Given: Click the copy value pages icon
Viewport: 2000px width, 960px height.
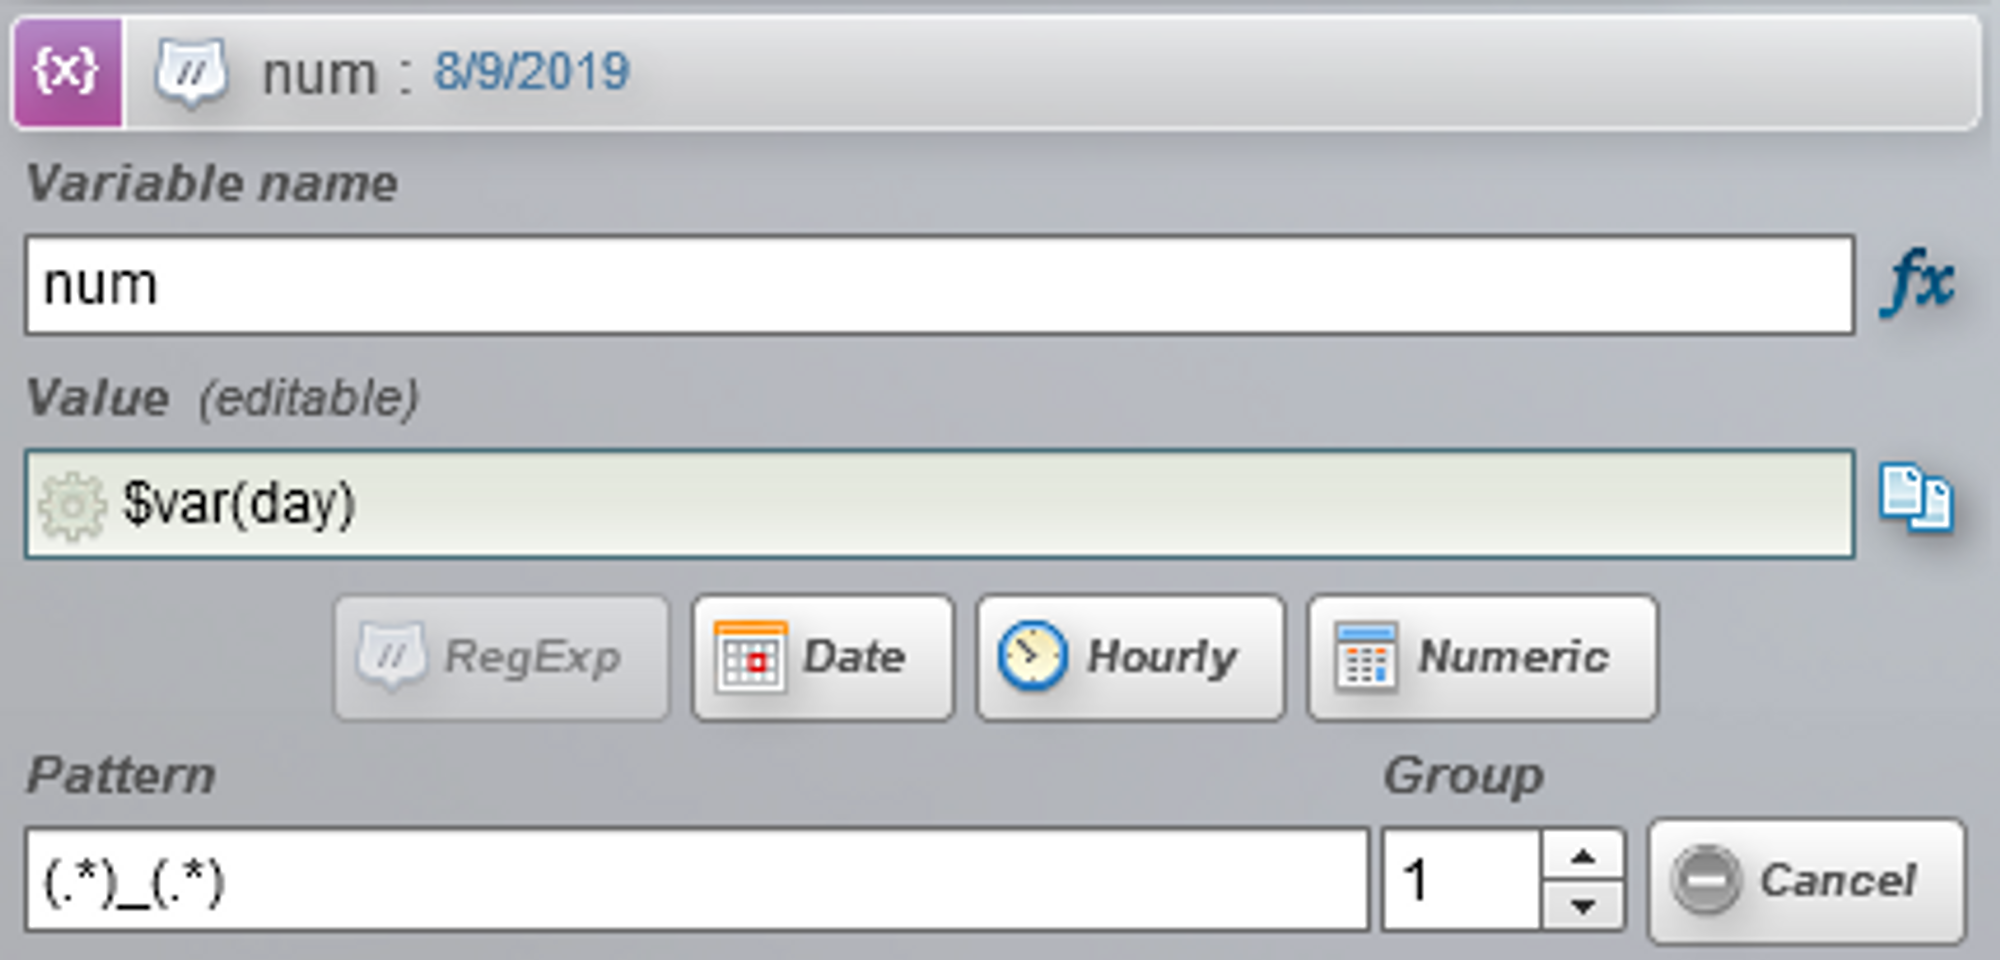Looking at the screenshot, I should click(1915, 497).
